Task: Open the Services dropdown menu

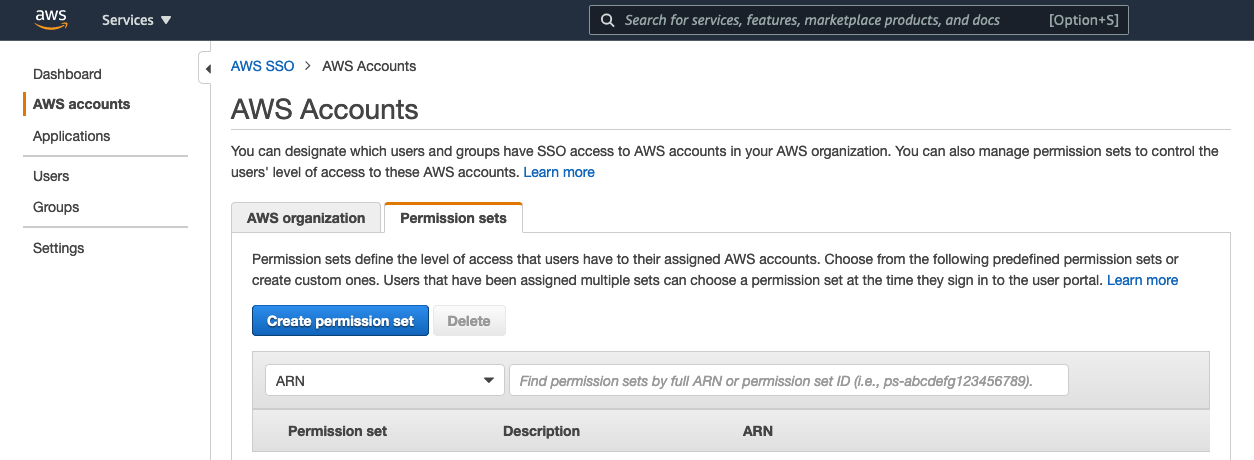Action: (136, 20)
